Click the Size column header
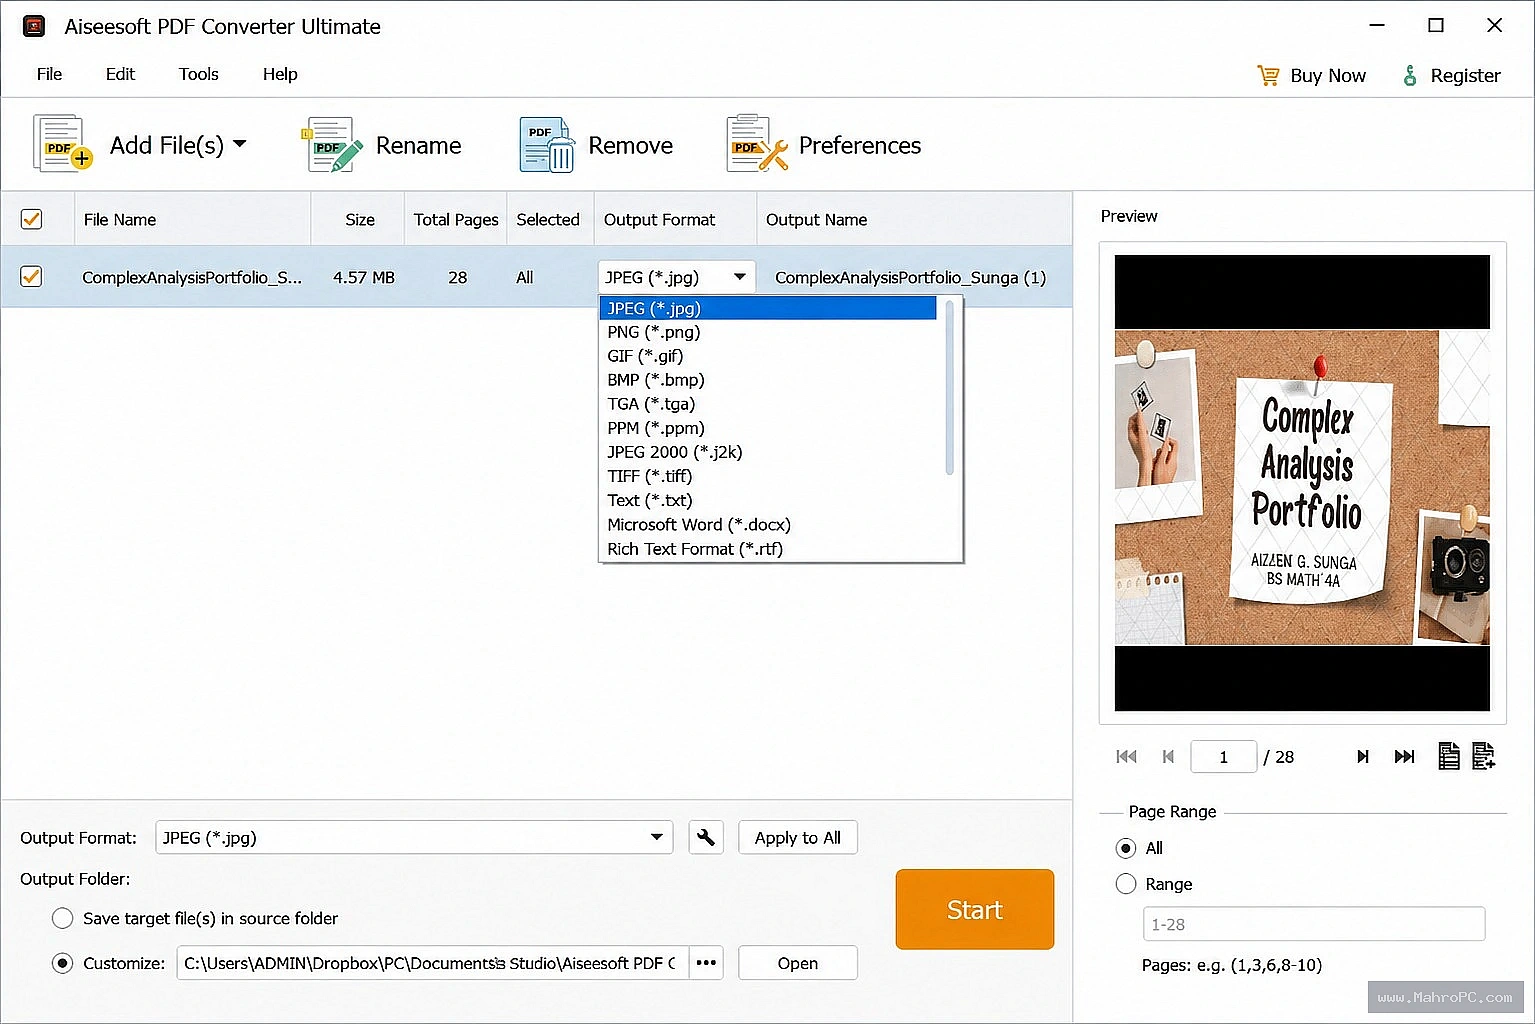This screenshot has width=1535, height=1024. pos(360,219)
